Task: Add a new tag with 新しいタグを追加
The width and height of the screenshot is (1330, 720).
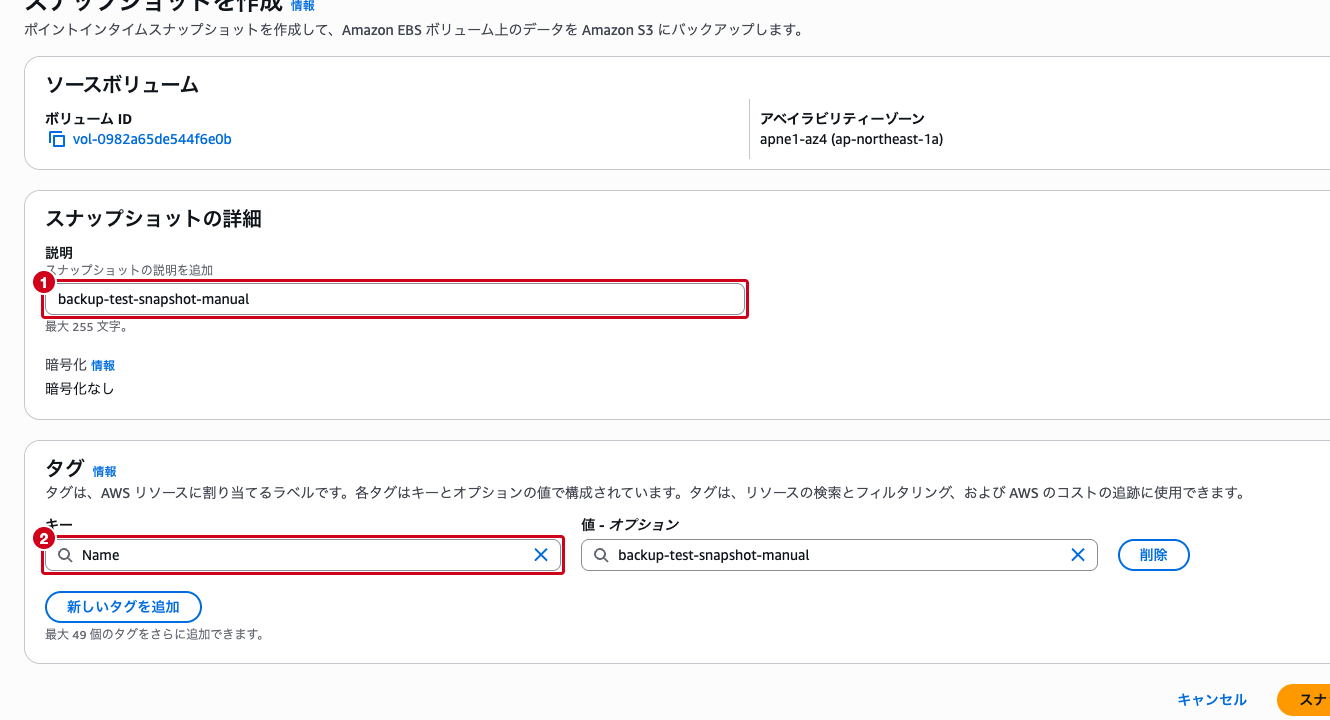Action: click(123, 607)
